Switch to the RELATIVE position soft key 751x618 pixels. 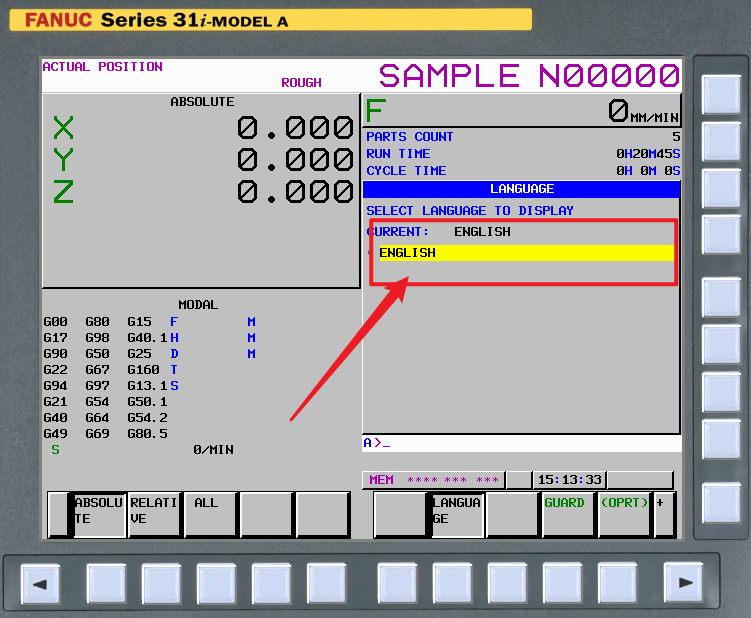154,514
